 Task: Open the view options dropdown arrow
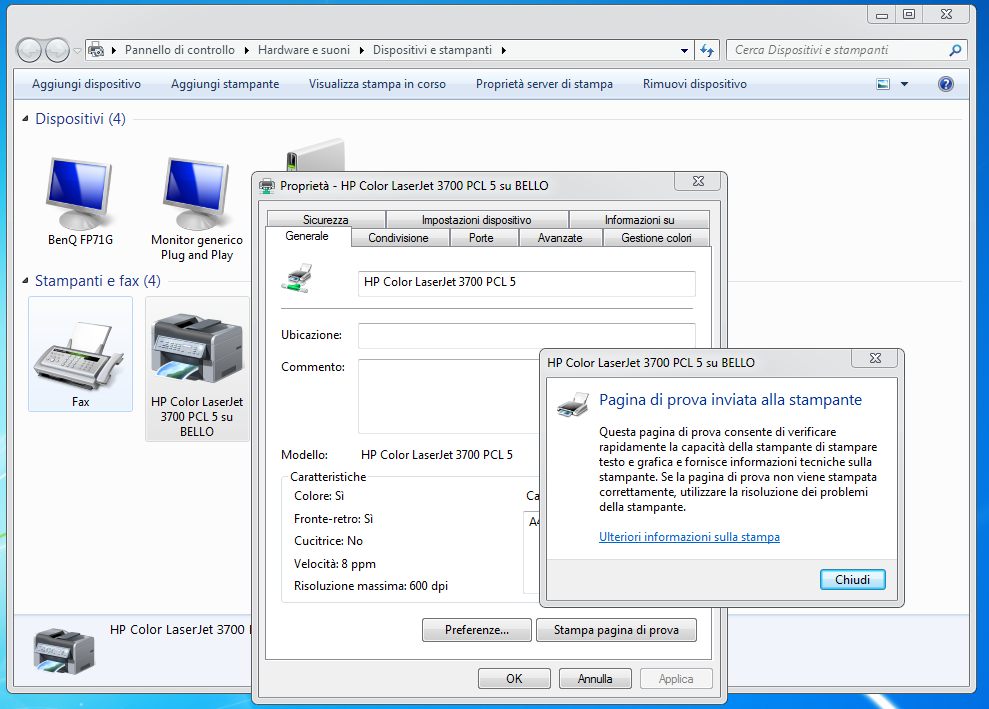point(904,84)
